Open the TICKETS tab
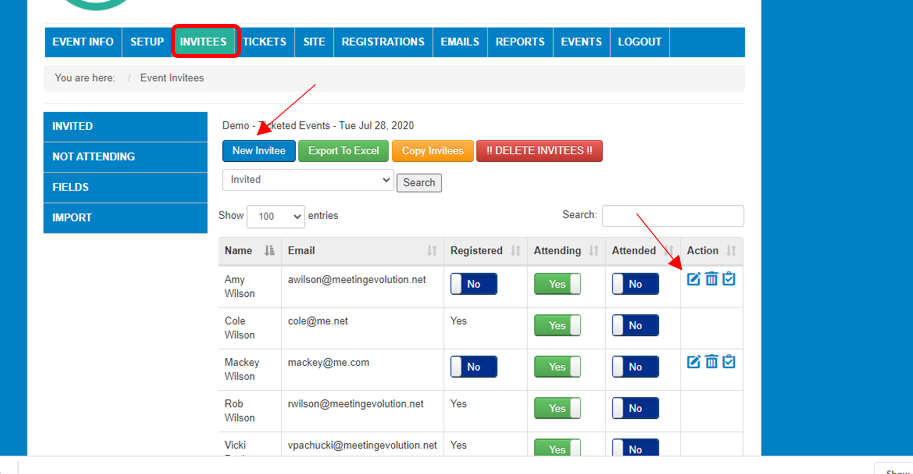Image resolution: width=913 pixels, height=474 pixels. (x=264, y=42)
